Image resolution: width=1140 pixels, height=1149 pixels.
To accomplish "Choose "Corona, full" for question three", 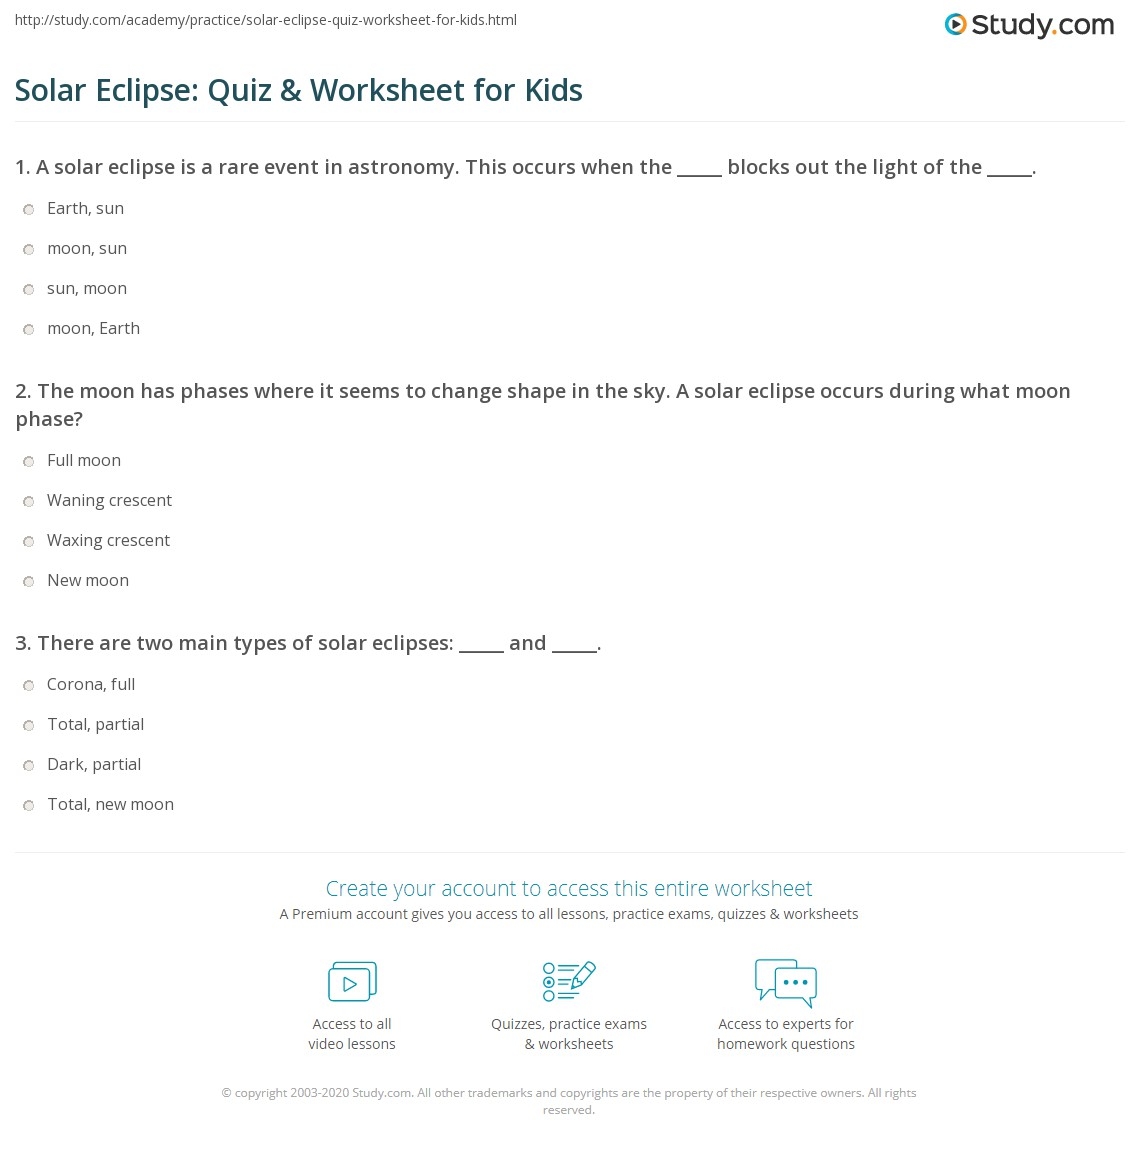I will (x=29, y=686).
